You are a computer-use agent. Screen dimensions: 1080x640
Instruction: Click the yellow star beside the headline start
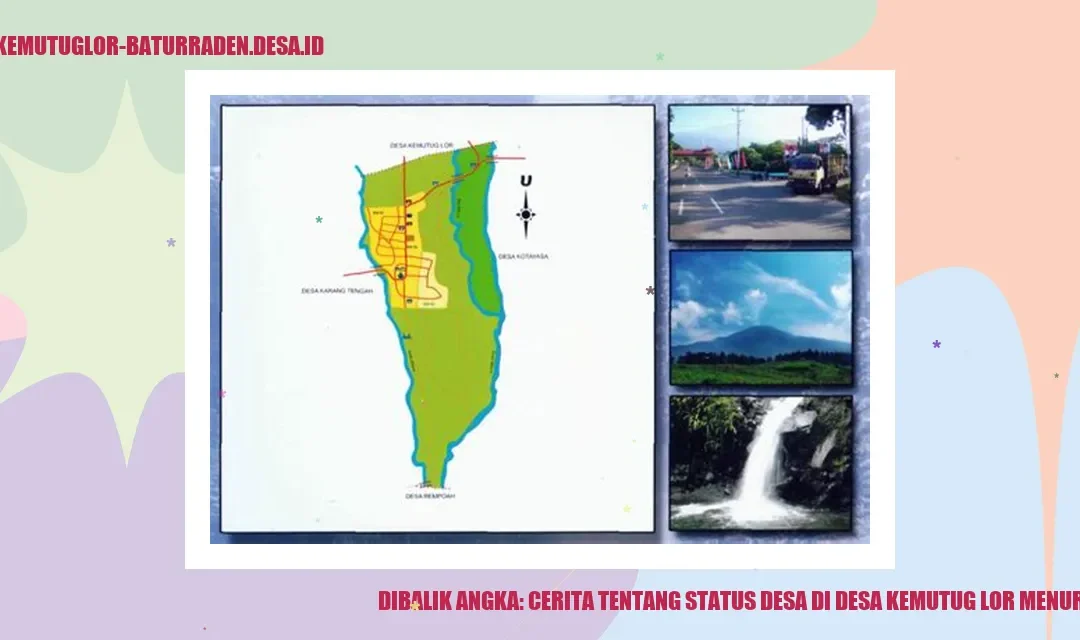pos(415,606)
